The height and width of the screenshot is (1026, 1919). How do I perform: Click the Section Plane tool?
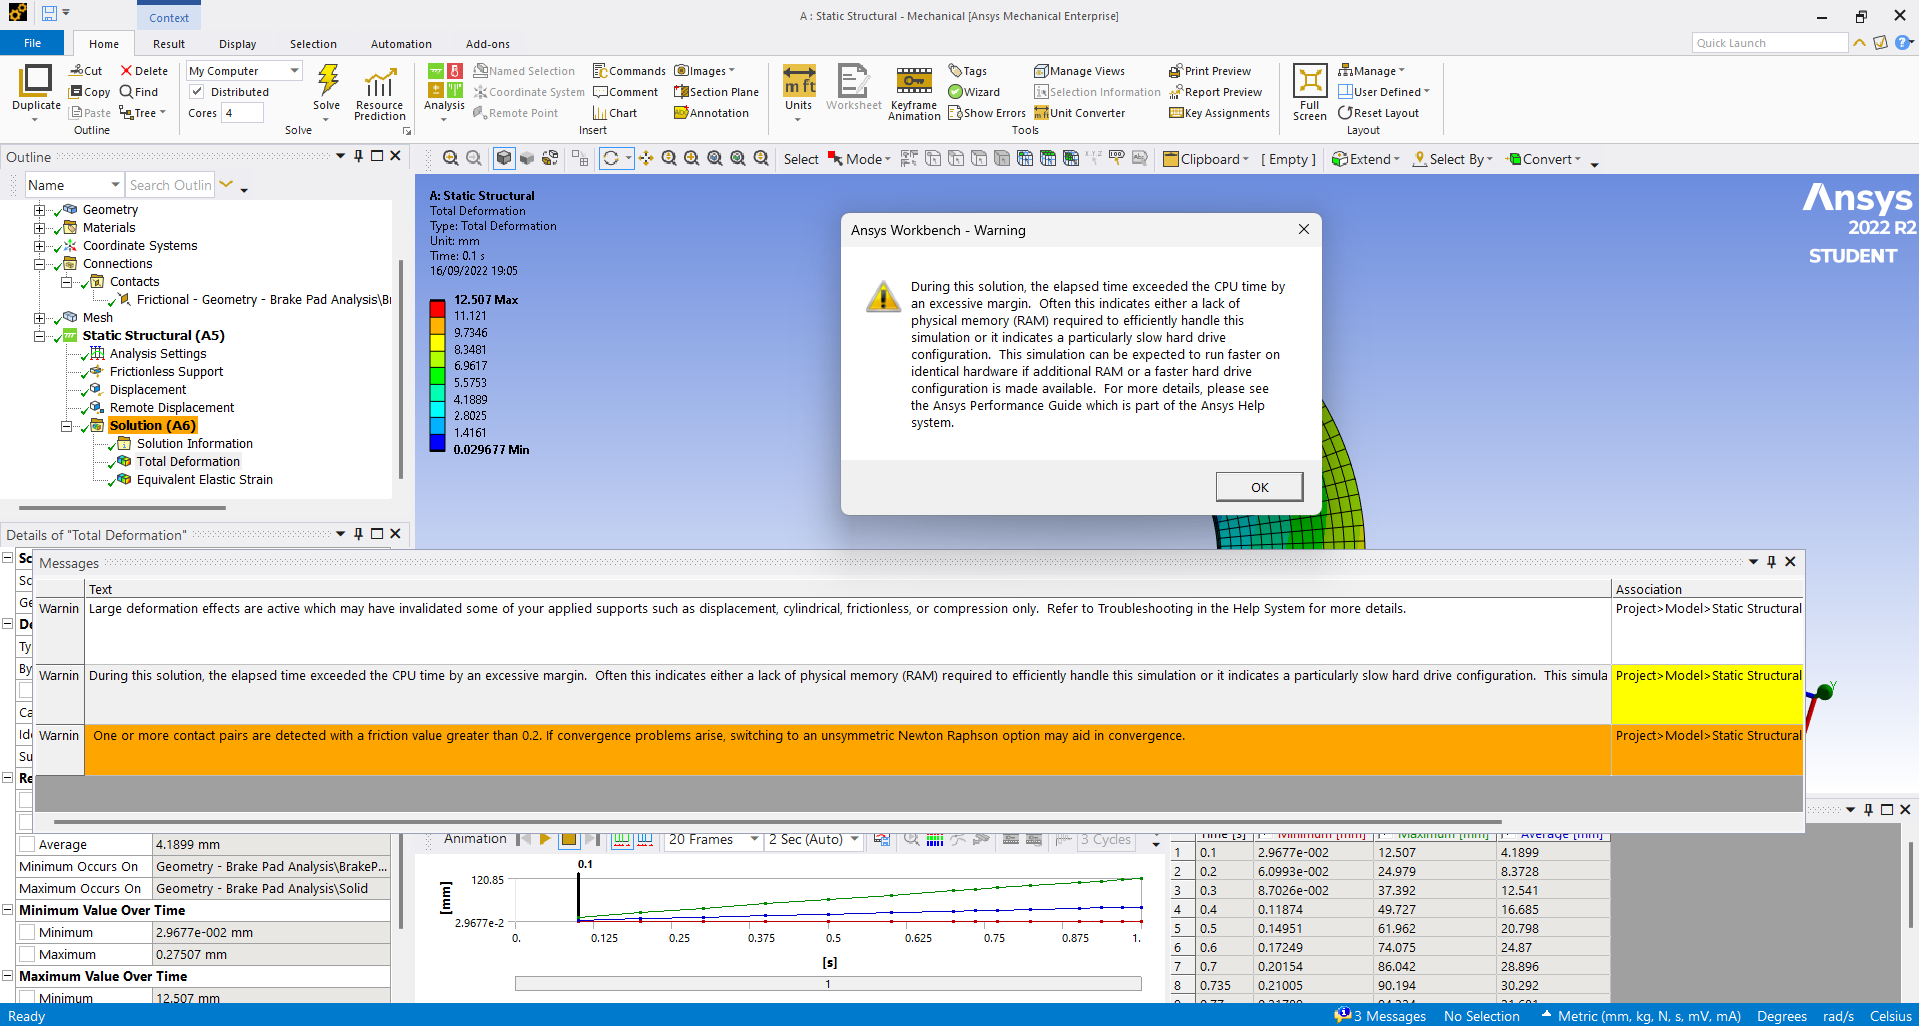click(x=716, y=92)
